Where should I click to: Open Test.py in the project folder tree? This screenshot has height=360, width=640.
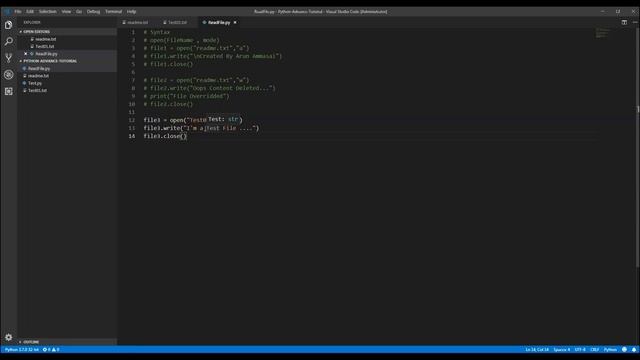tap(35, 83)
